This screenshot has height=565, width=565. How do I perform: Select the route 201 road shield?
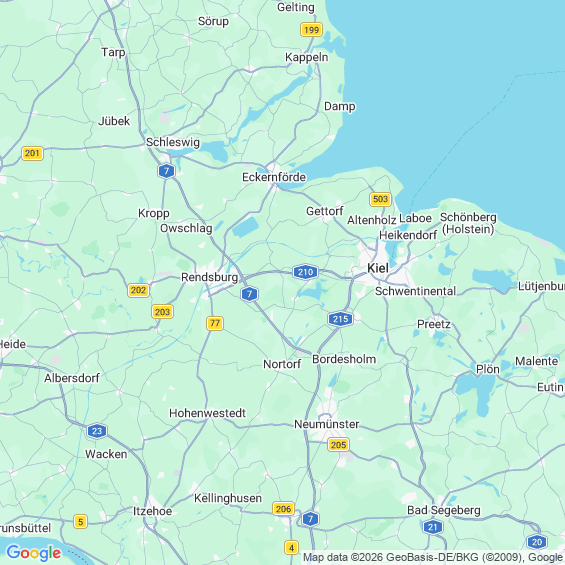(x=32, y=154)
